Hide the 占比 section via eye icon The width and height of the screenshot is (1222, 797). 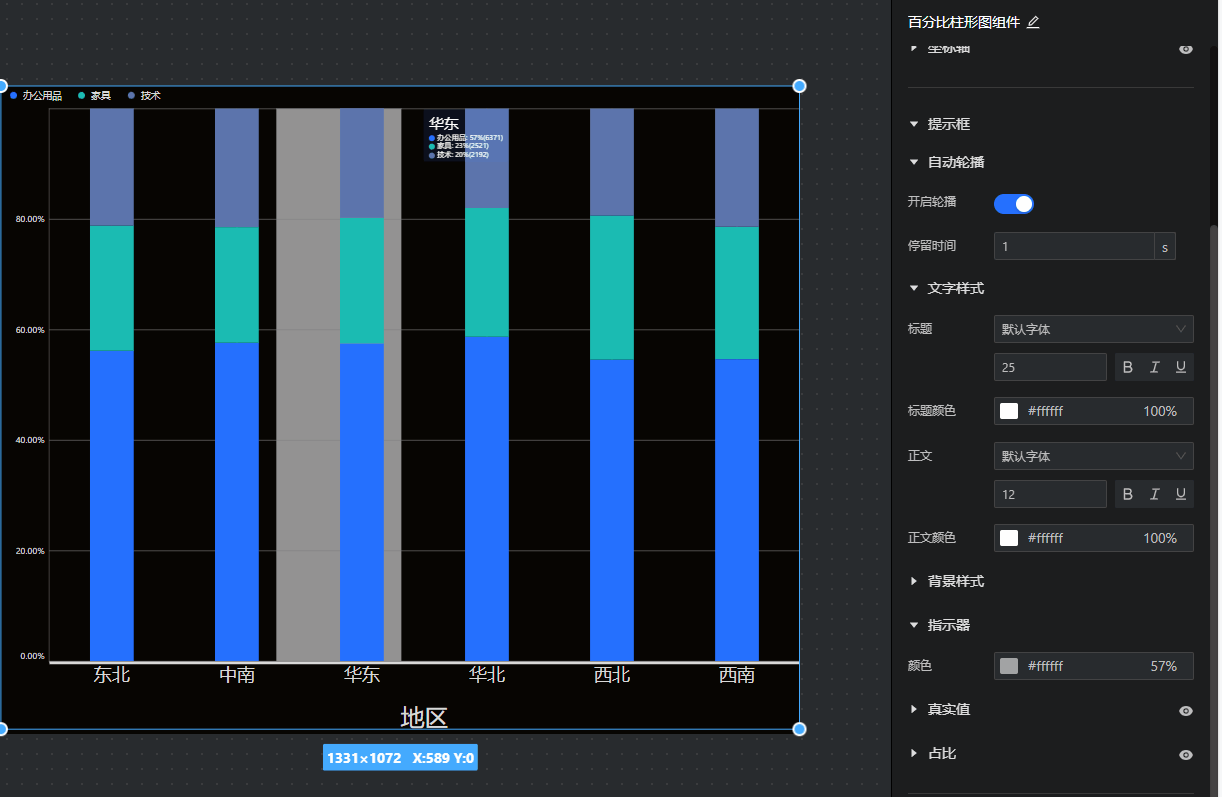(x=1185, y=754)
